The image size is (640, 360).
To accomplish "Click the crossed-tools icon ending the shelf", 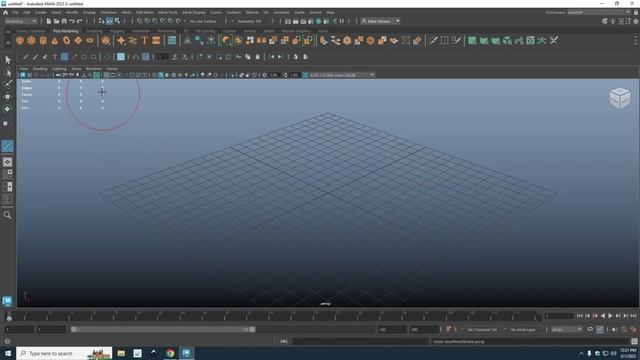I will coord(553,40).
